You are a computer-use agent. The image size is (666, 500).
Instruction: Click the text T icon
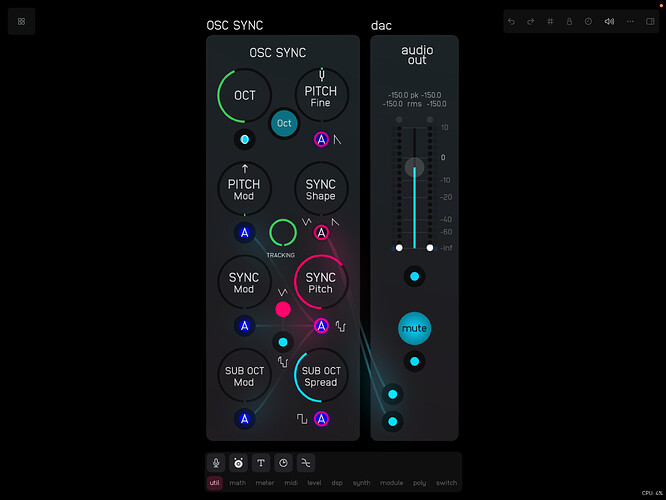261,463
